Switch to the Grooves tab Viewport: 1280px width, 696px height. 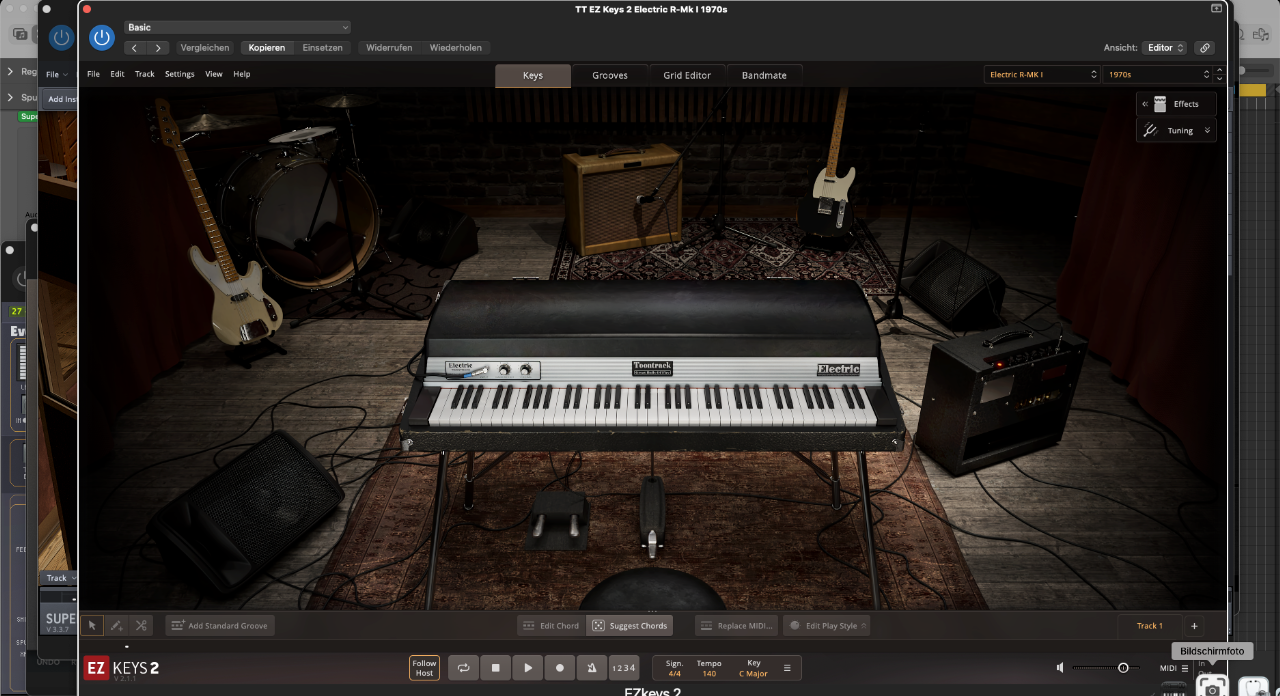point(610,75)
